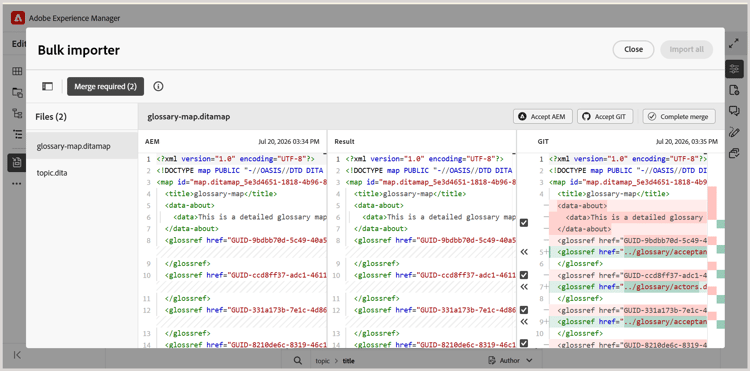Click the topic breadcrumb in the bottom bar
The width and height of the screenshot is (750, 371).
tap(323, 361)
